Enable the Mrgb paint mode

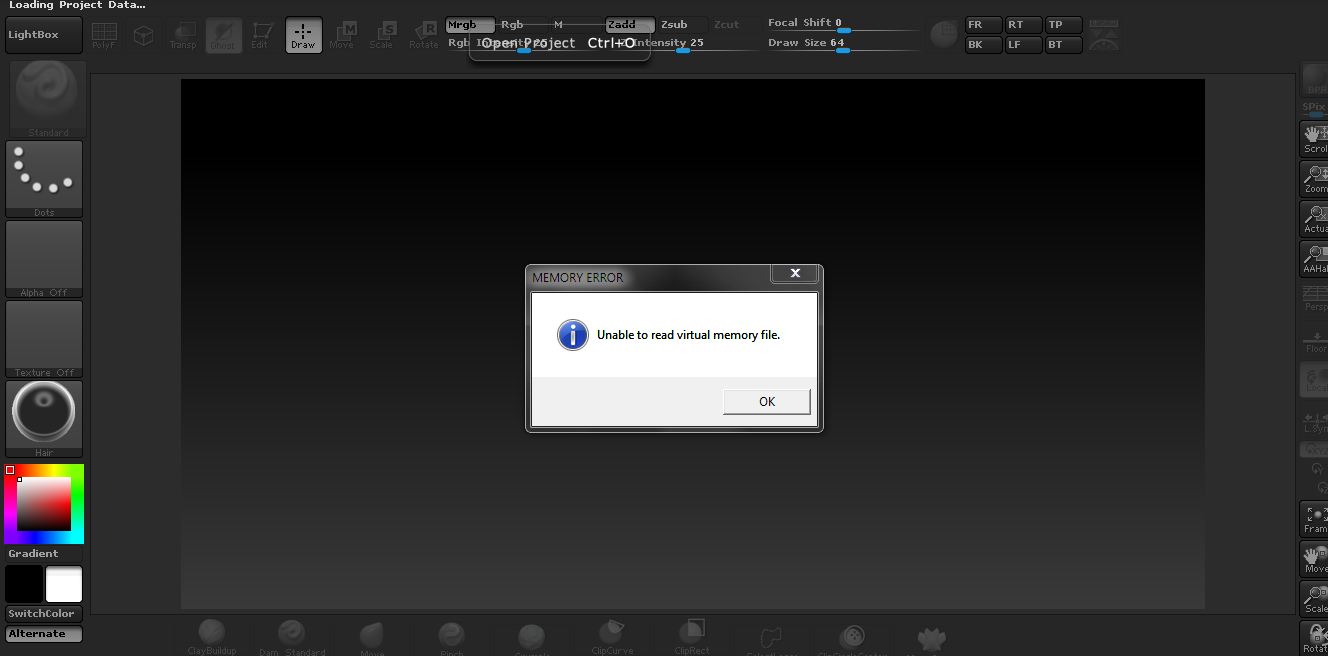click(470, 25)
